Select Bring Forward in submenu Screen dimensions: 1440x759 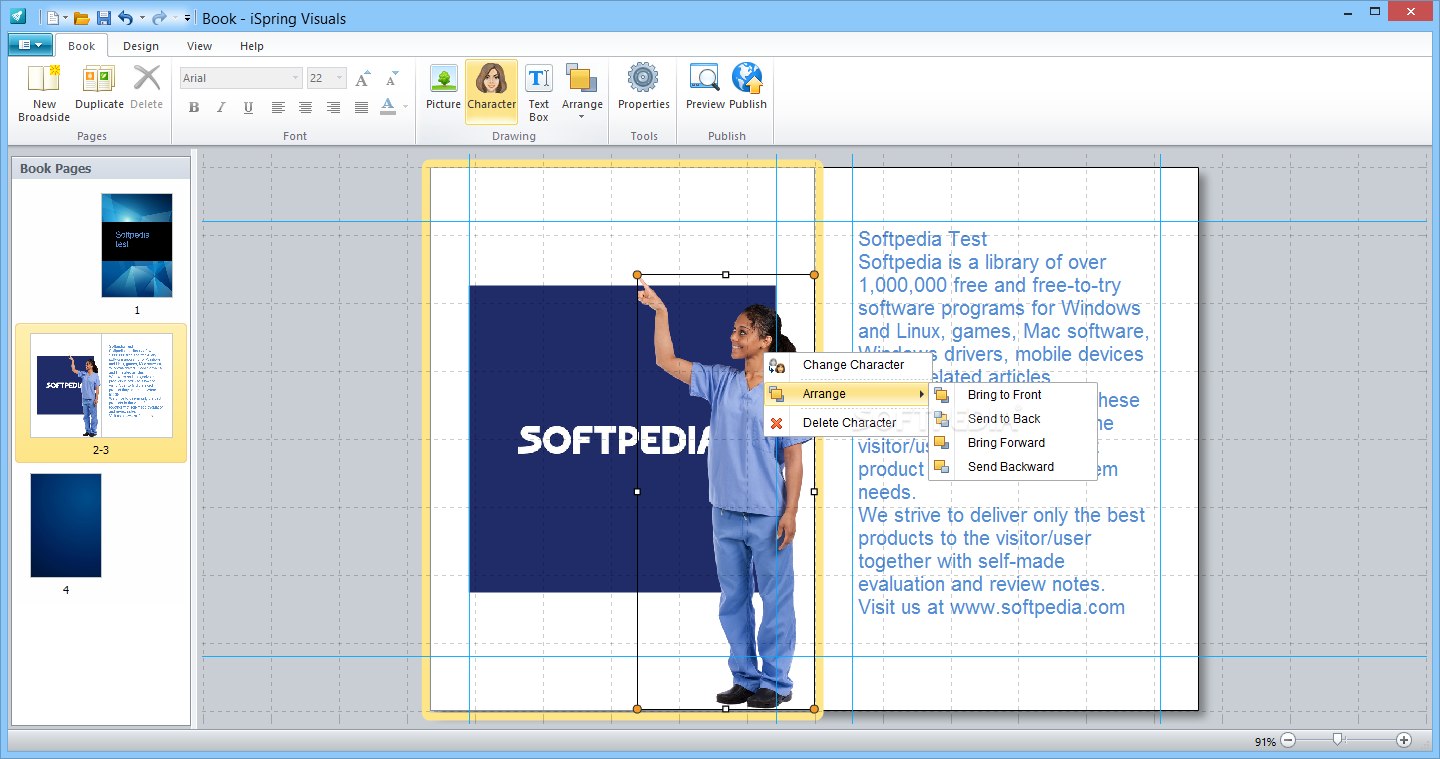1013,443
